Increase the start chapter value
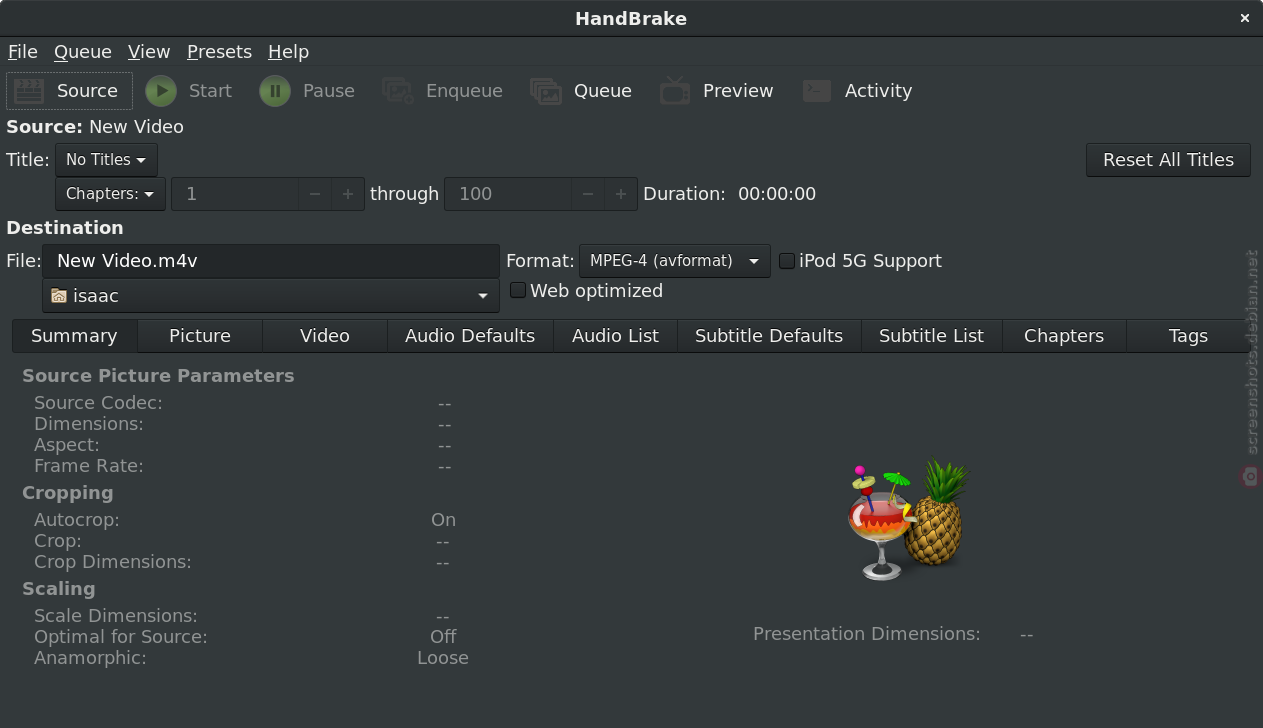Screen dimensions: 1263x728 348,194
